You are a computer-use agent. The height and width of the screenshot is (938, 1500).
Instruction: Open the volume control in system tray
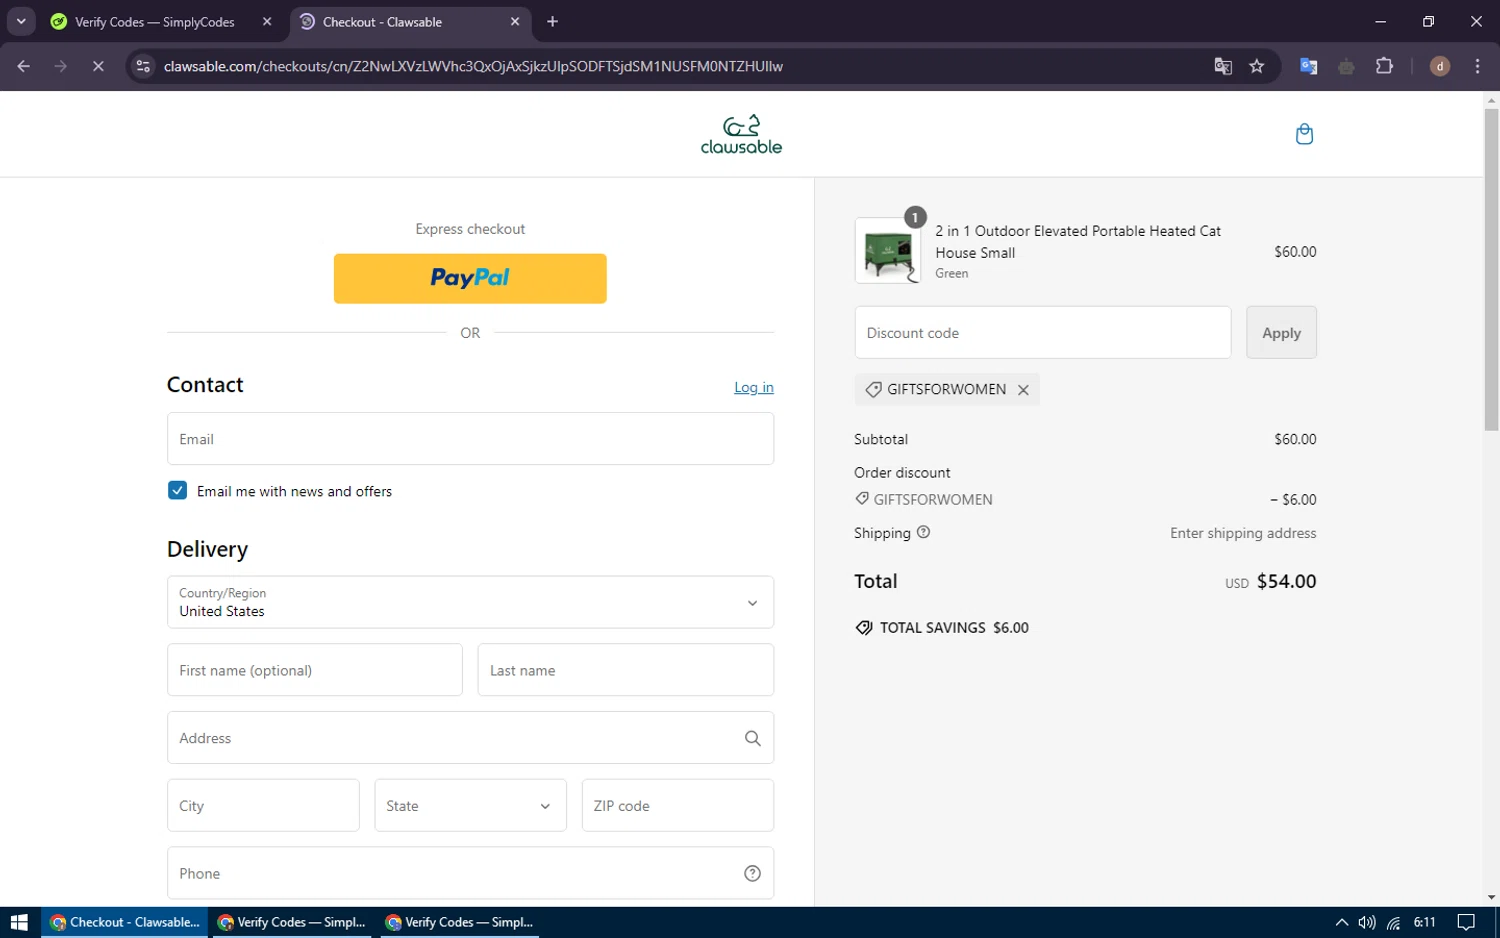pos(1367,922)
